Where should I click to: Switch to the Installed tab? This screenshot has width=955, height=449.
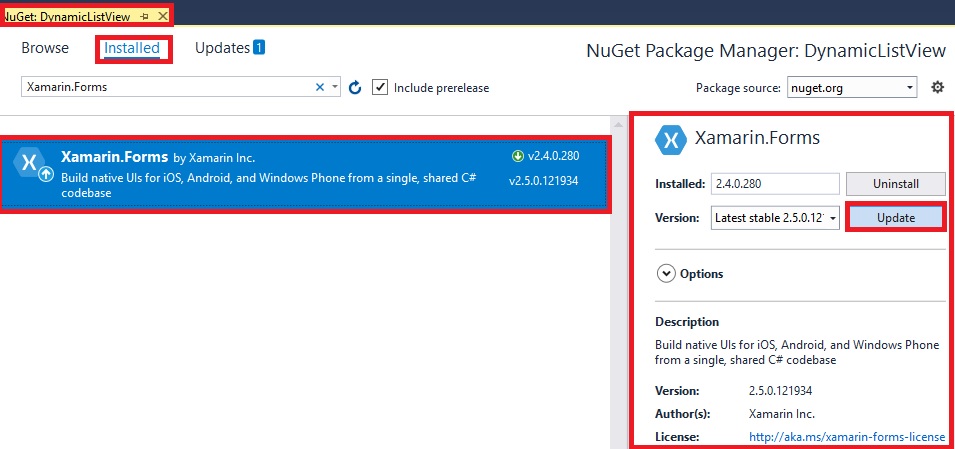coord(132,48)
